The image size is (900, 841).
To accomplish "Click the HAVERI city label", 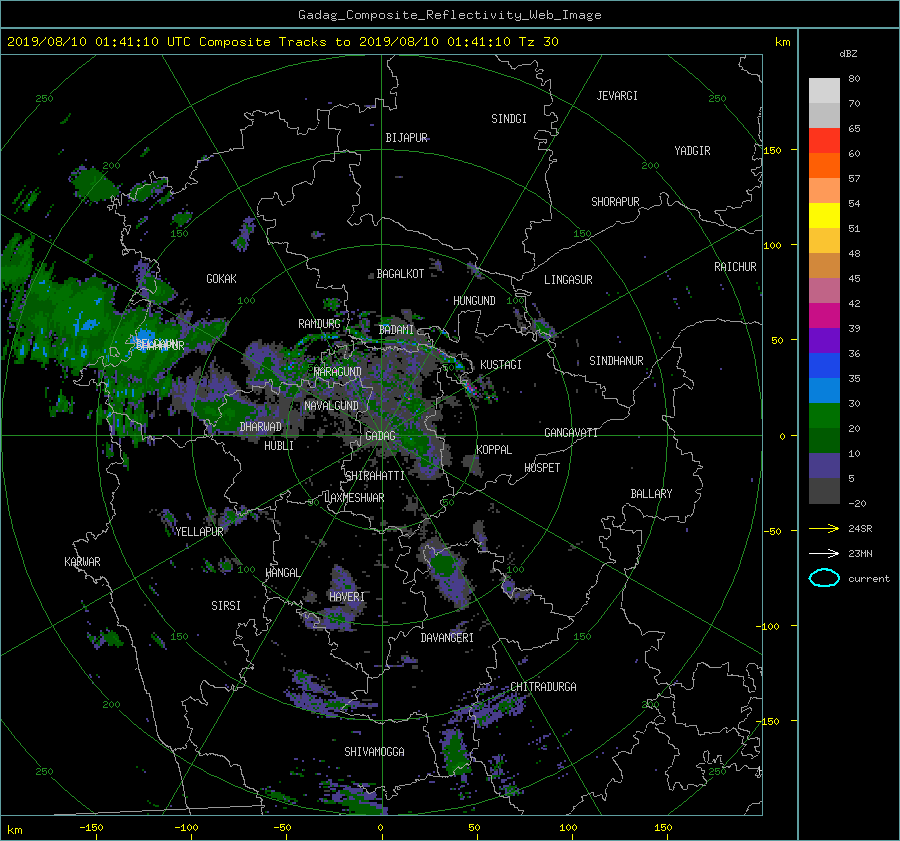I will pos(347,597).
